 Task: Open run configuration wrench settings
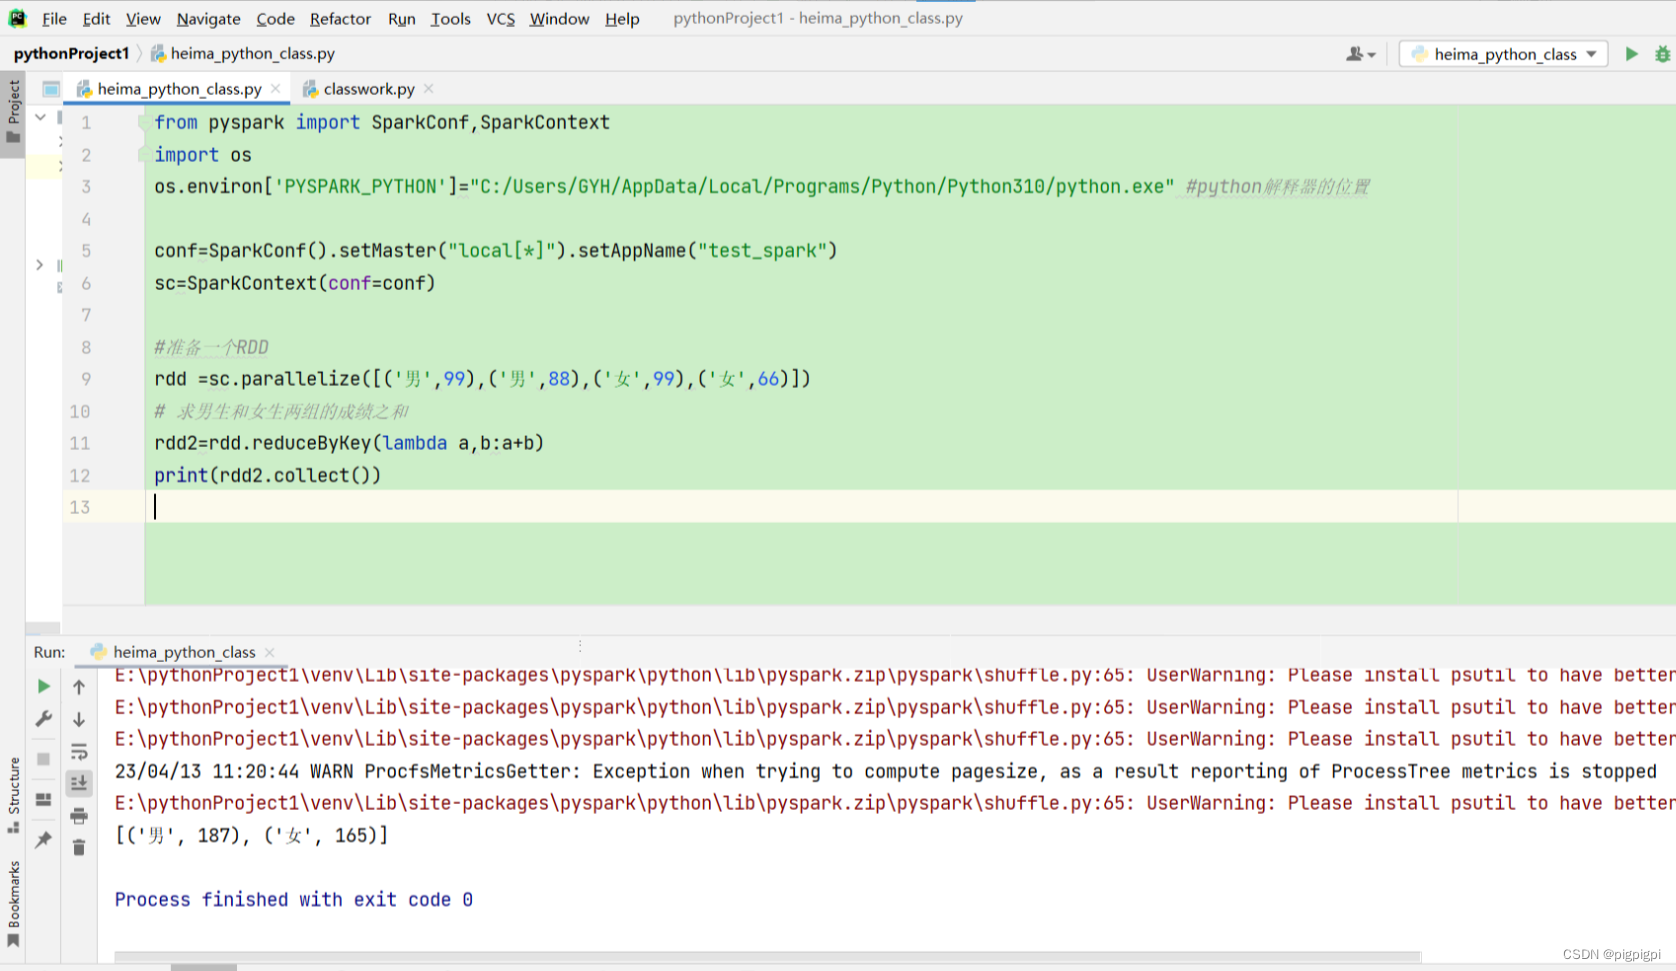(x=43, y=719)
